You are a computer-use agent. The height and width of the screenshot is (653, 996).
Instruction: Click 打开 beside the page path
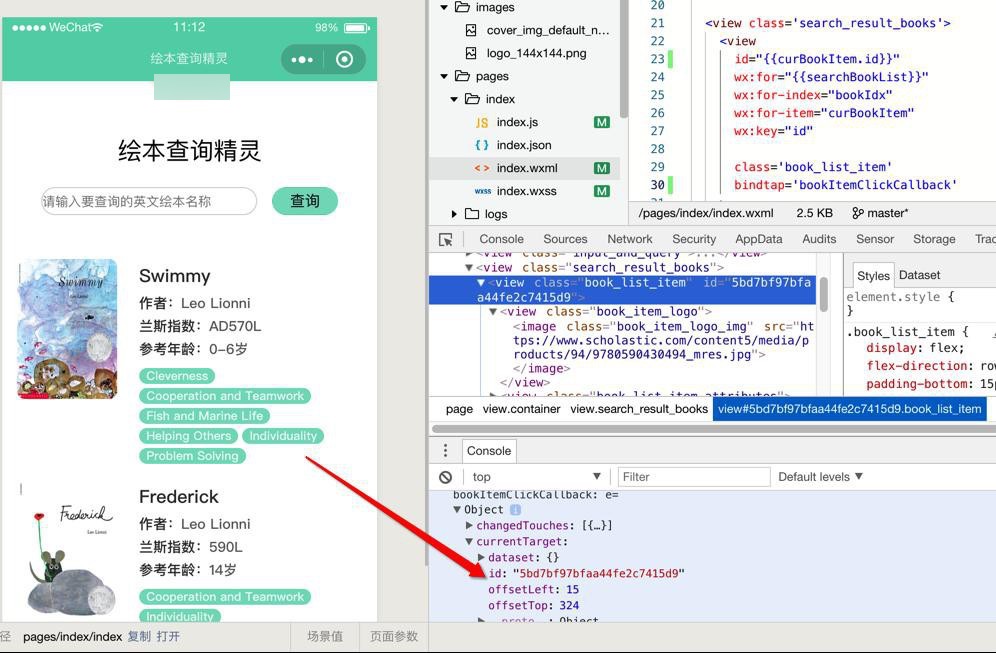(x=168, y=636)
